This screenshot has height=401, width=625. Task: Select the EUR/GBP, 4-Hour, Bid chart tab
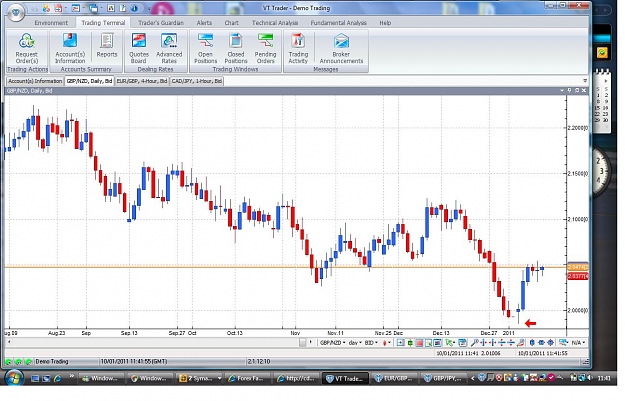pos(142,81)
